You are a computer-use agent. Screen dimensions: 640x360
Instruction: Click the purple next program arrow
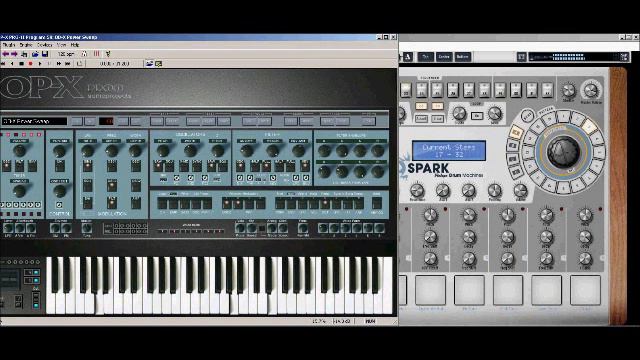pyautogui.click(x=14, y=54)
